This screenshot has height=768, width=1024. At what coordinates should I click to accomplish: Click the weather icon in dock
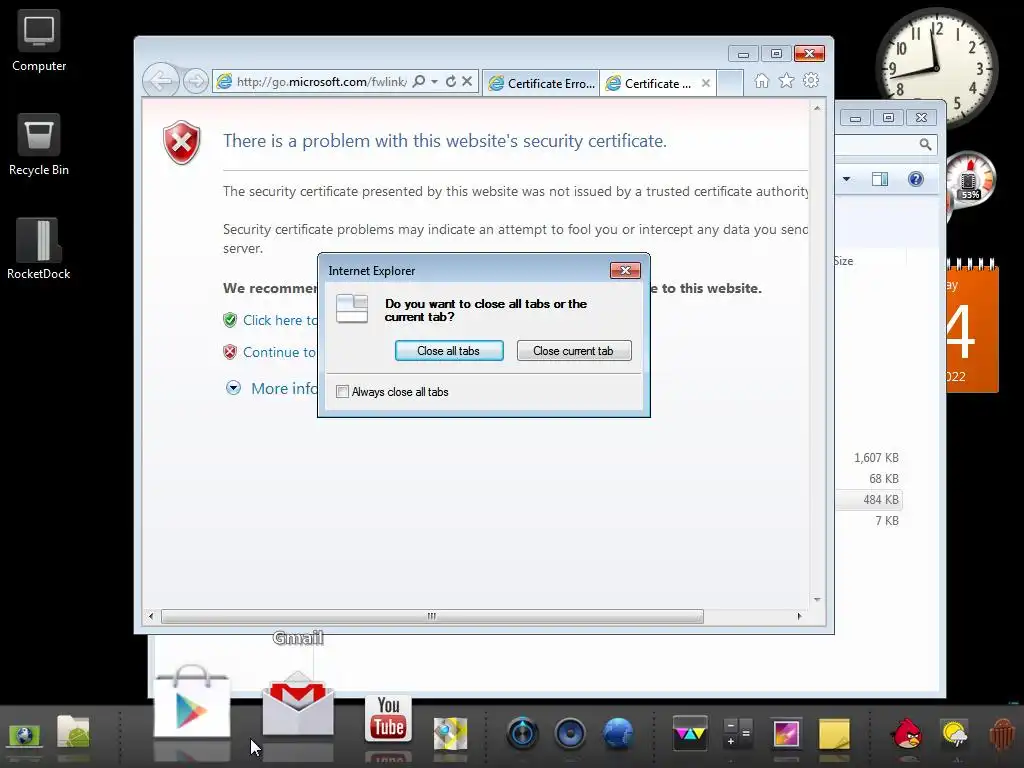(955, 733)
